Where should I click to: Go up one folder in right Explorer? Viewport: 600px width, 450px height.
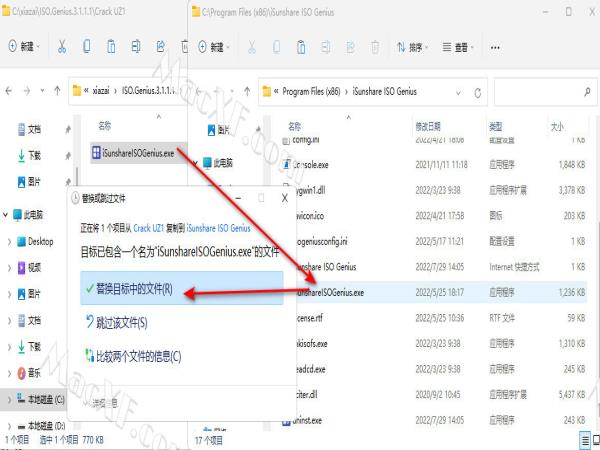coord(247,91)
